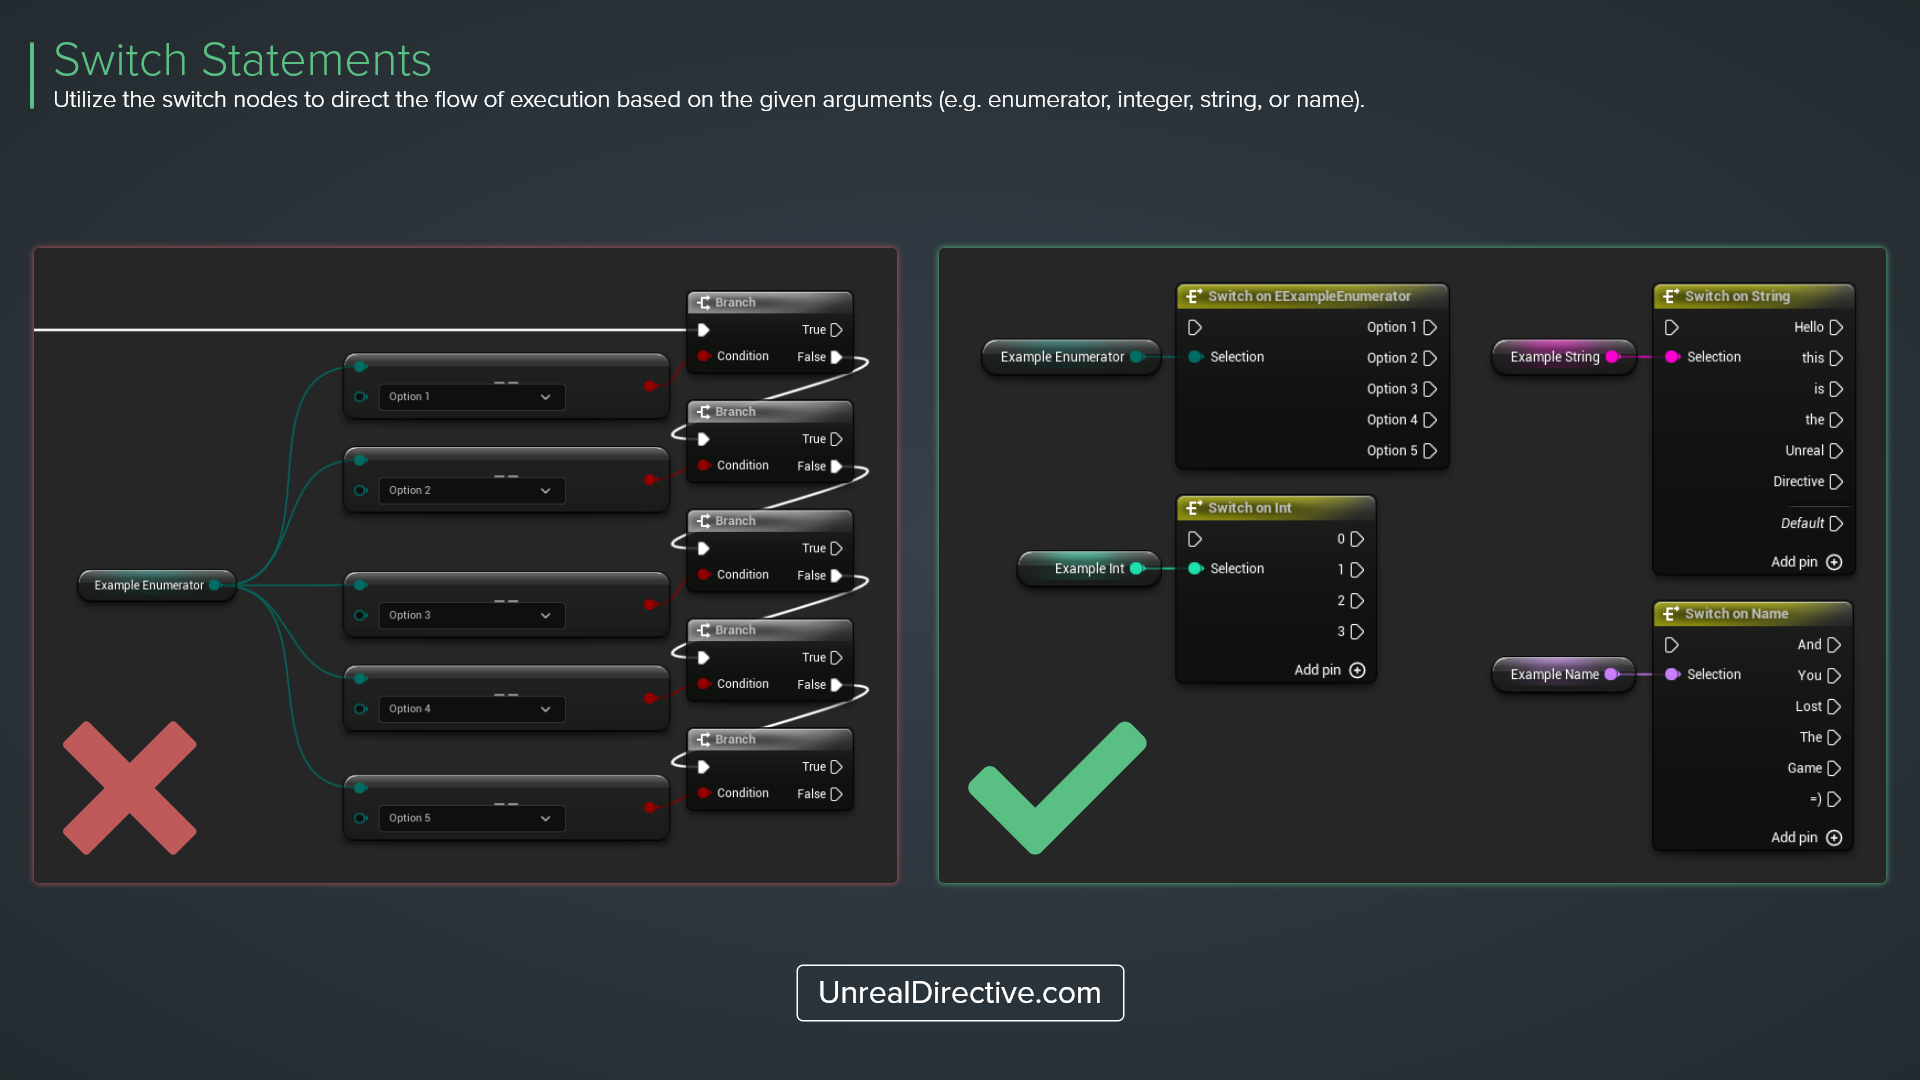Click Add pin on Switch on Int node

(1356, 670)
